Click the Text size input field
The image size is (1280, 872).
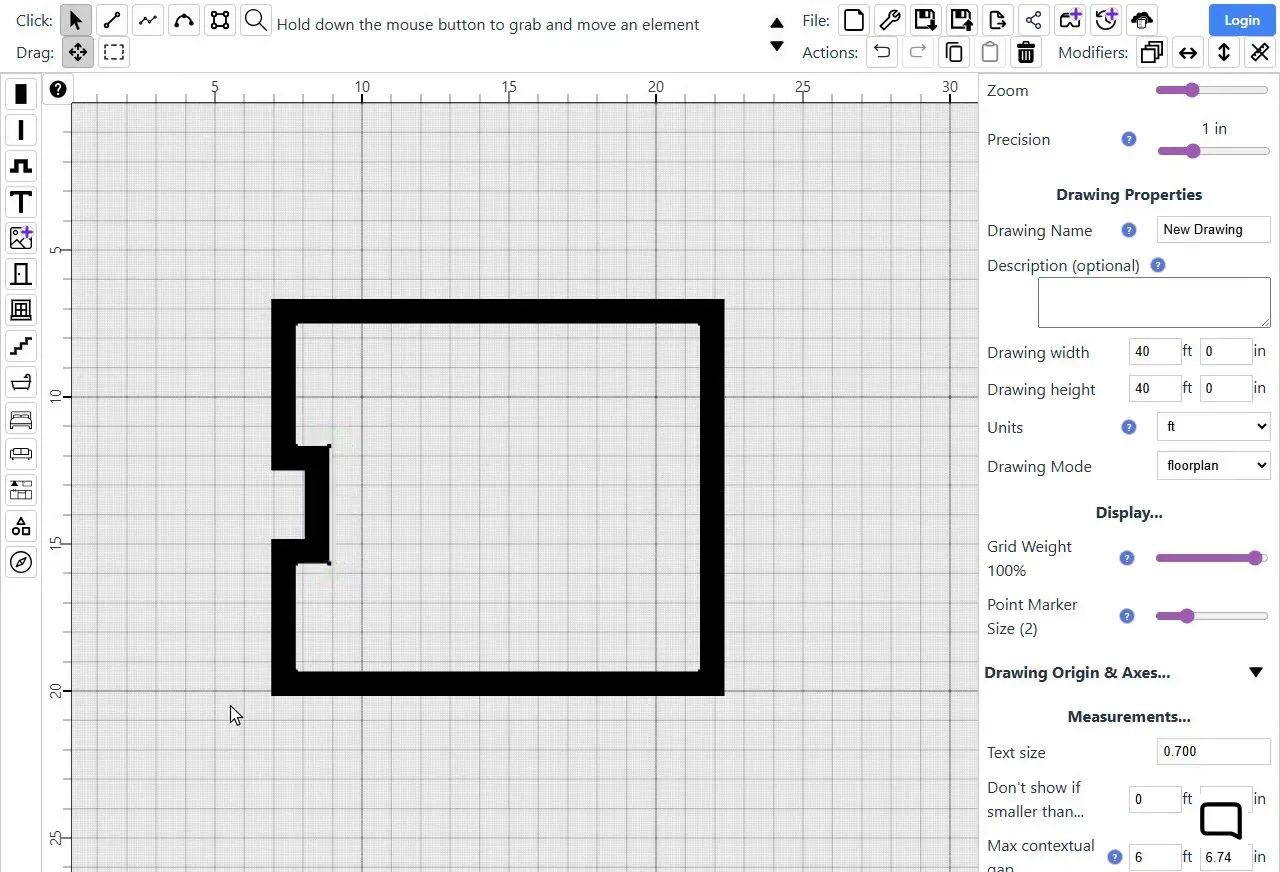click(x=1213, y=751)
